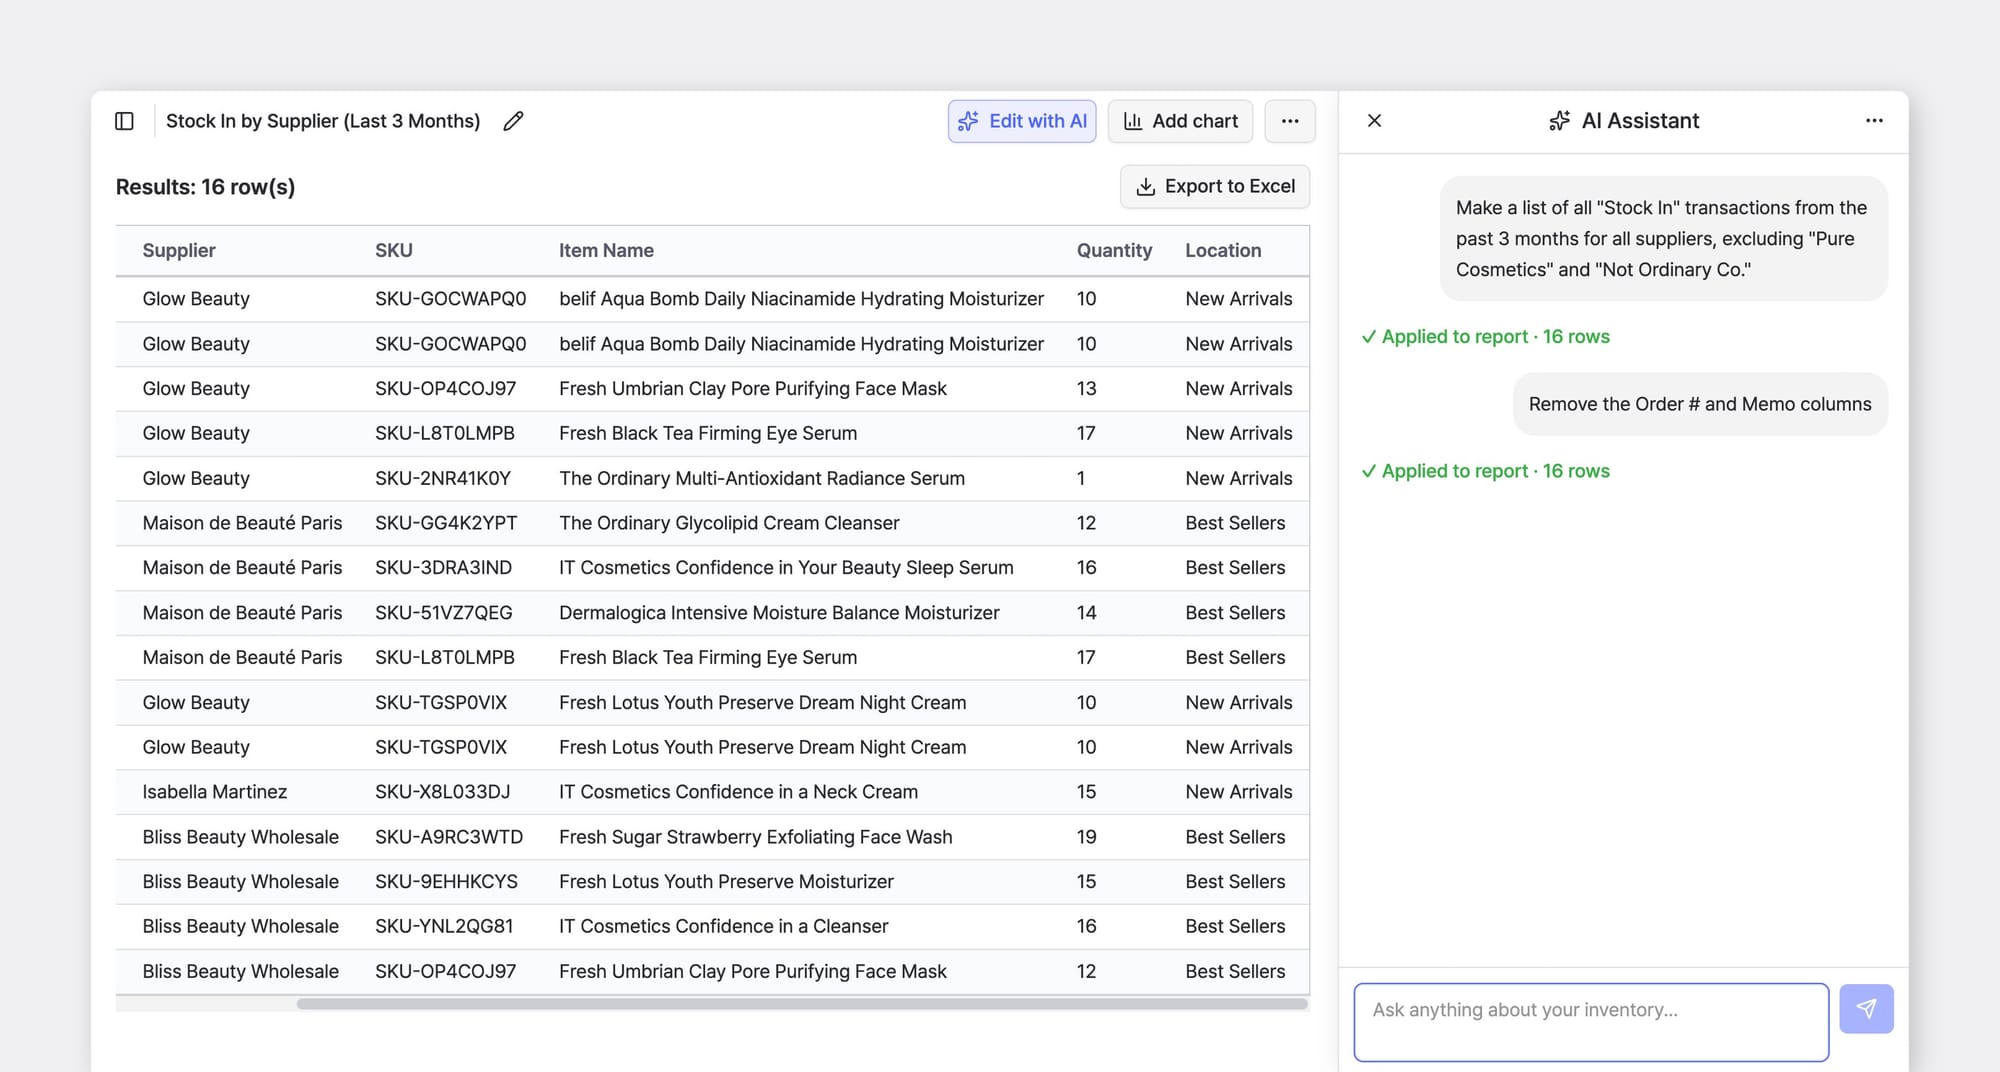Click Fresh Umbrian Clay mask in Bliss Beauty row
This screenshot has height=1072, width=2000.
pyautogui.click(x=752, y=971)
